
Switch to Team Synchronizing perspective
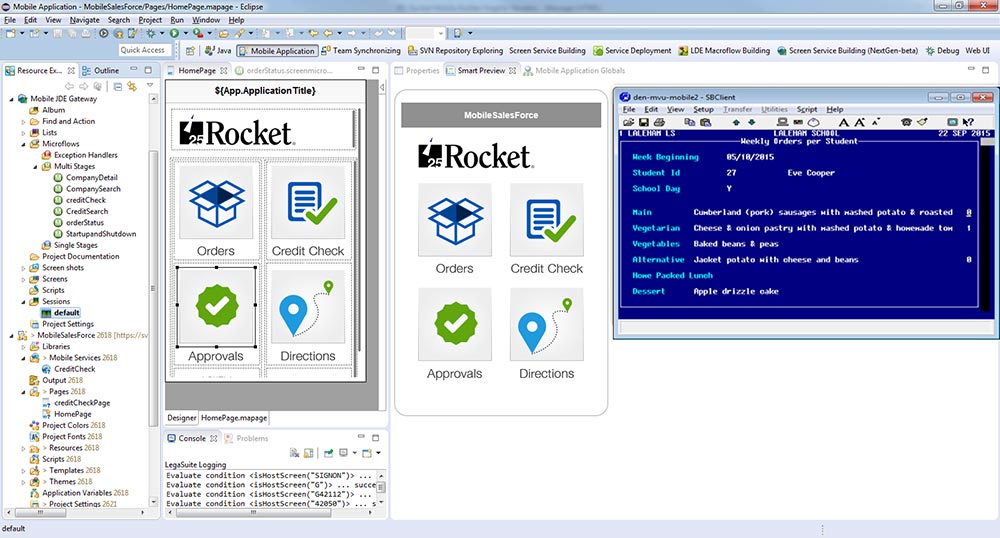pos(361,50)
